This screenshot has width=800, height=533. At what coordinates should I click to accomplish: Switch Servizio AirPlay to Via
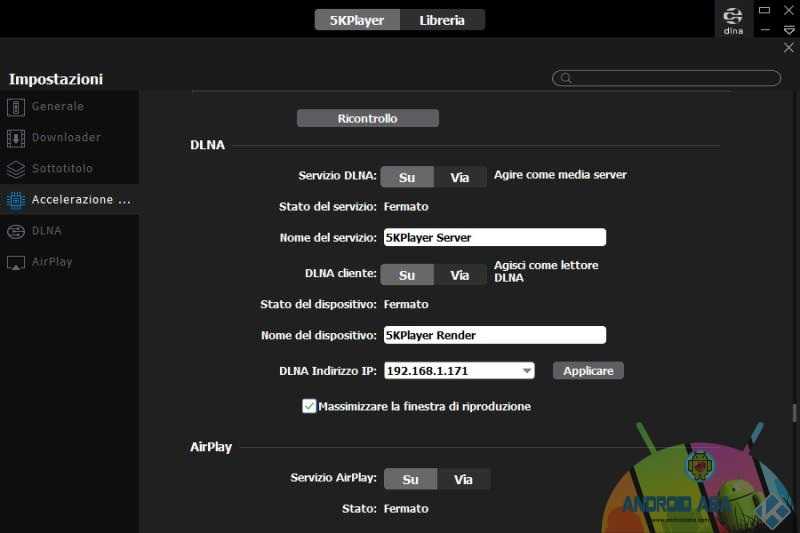463,479
